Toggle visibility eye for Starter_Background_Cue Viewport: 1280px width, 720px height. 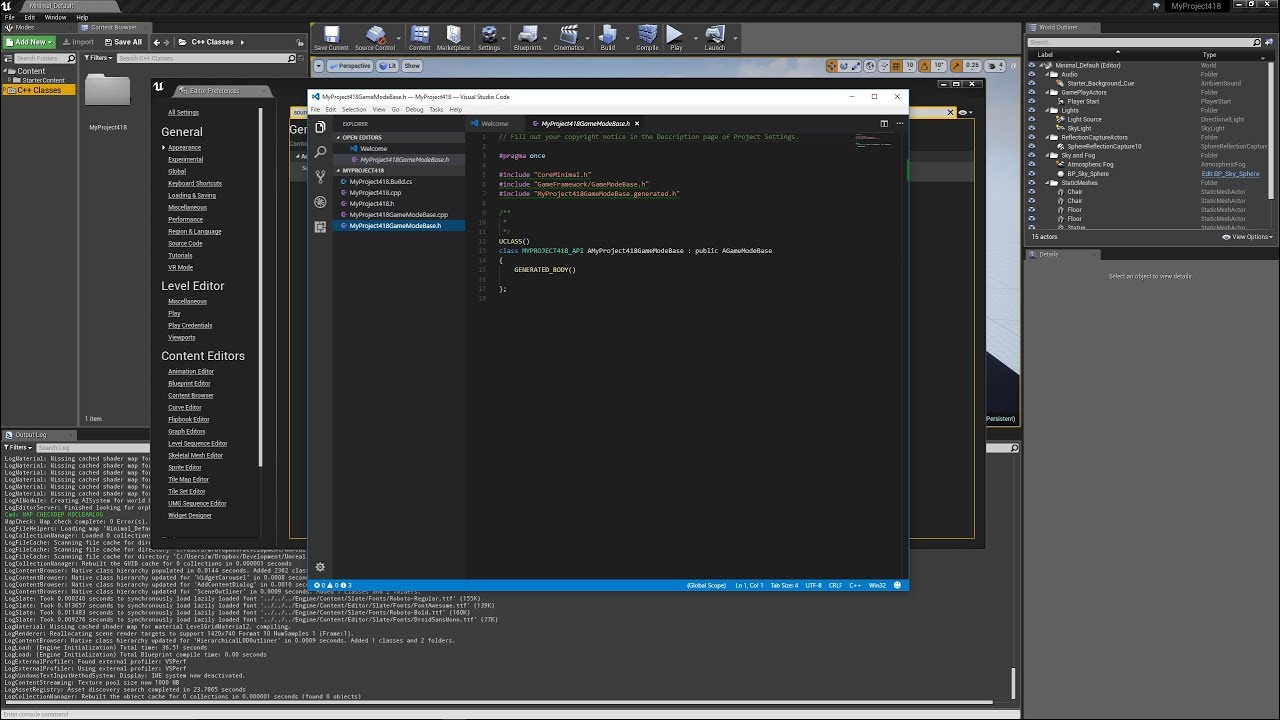click(1033, 83)
